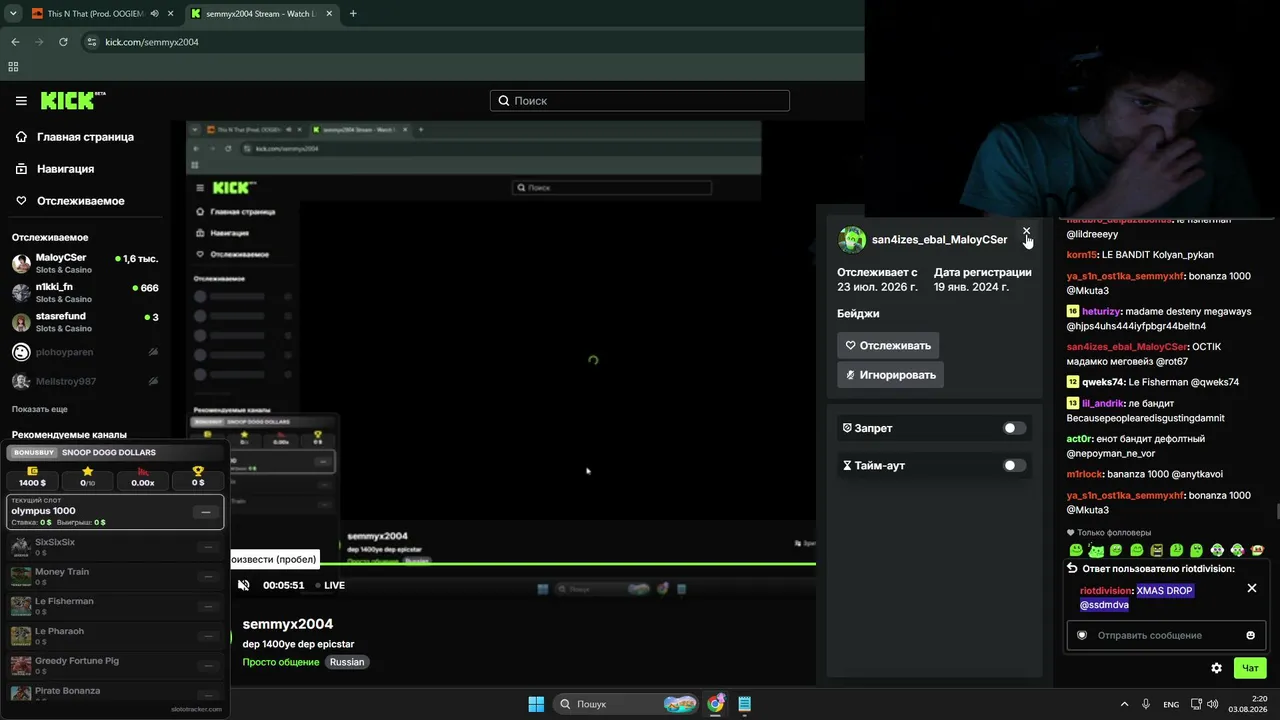Unmute the stream with the speaker icon
1280x720 pixels.
tap(244, 585)
